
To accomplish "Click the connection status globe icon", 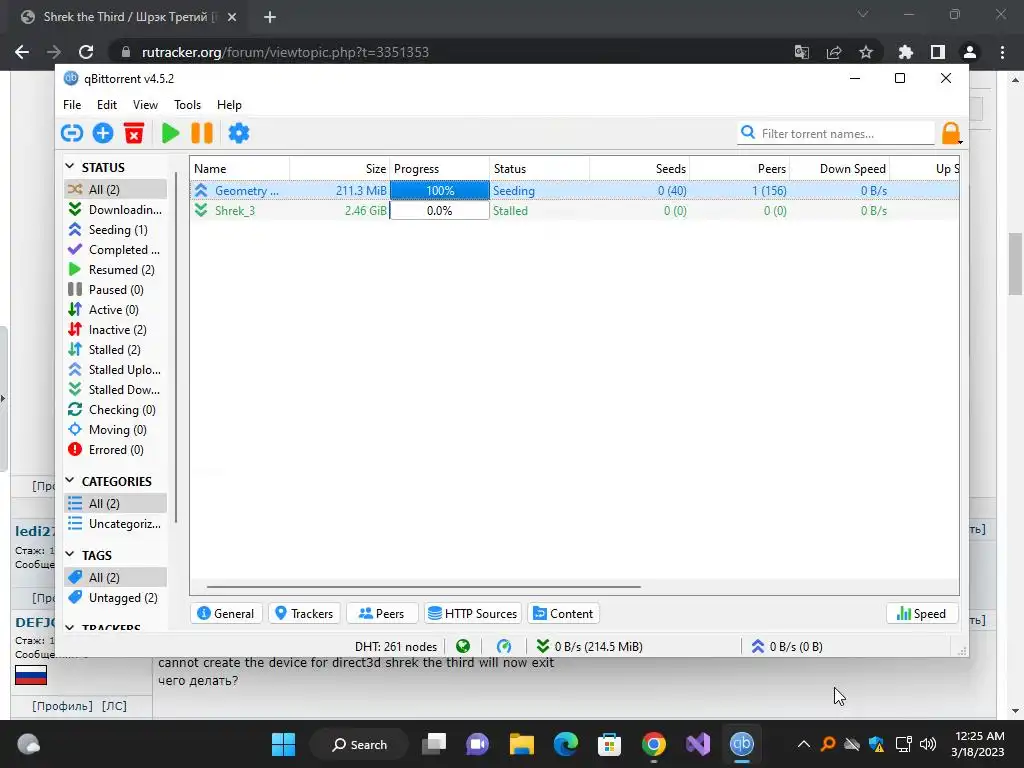I will click(x=463, y=647).
